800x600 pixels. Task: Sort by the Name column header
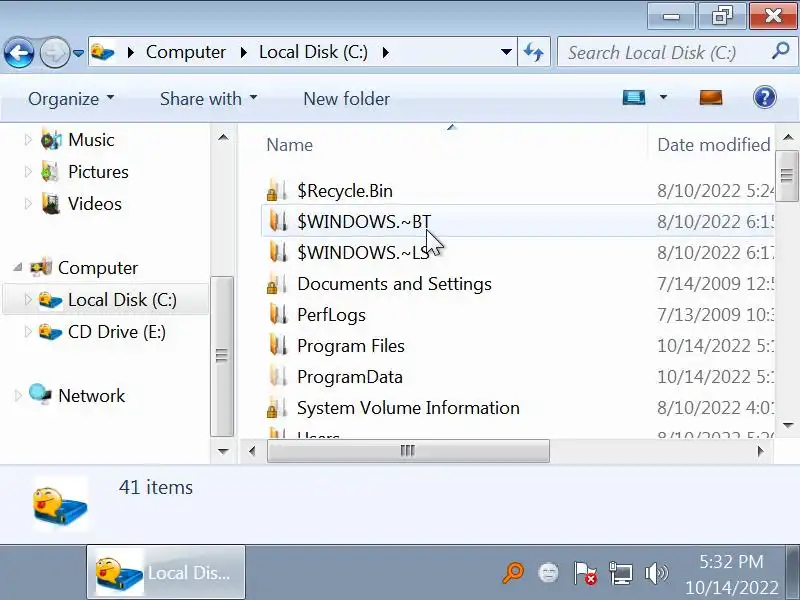coord(289,145)
